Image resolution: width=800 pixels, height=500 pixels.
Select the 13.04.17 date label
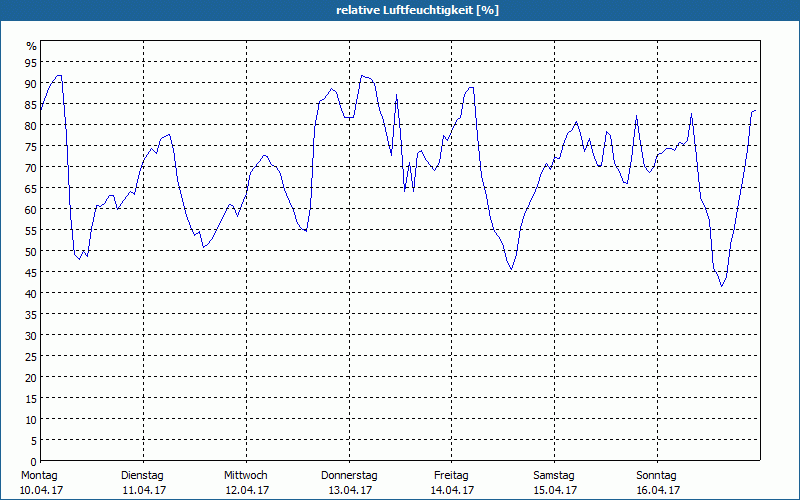(x=350, y=490)
